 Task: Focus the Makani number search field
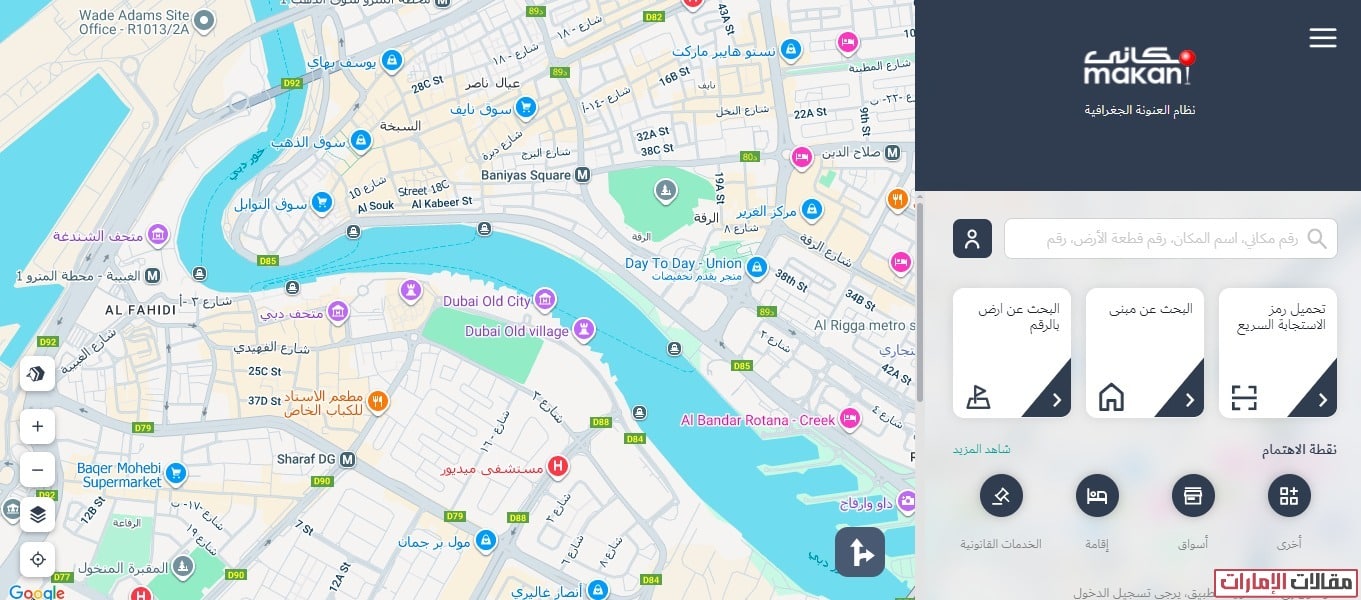coord(1171,239)
